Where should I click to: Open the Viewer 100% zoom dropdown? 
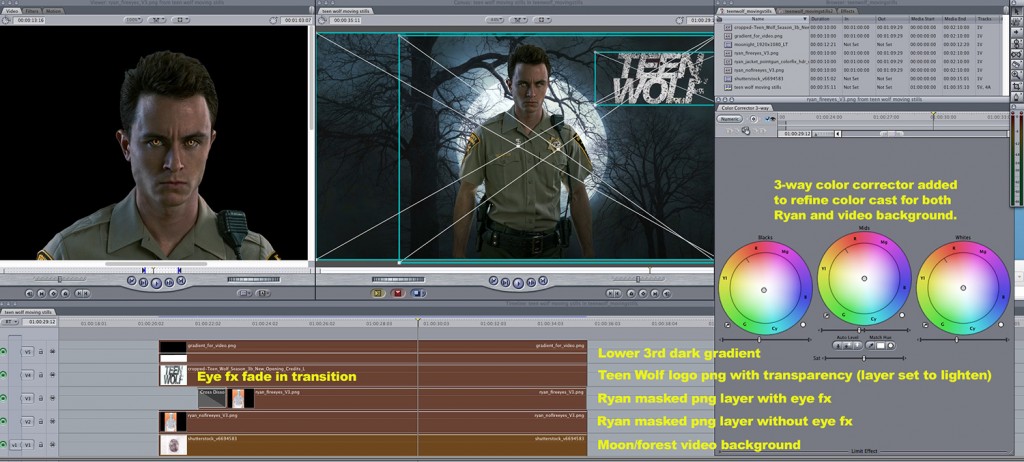[x=133, y=20]
